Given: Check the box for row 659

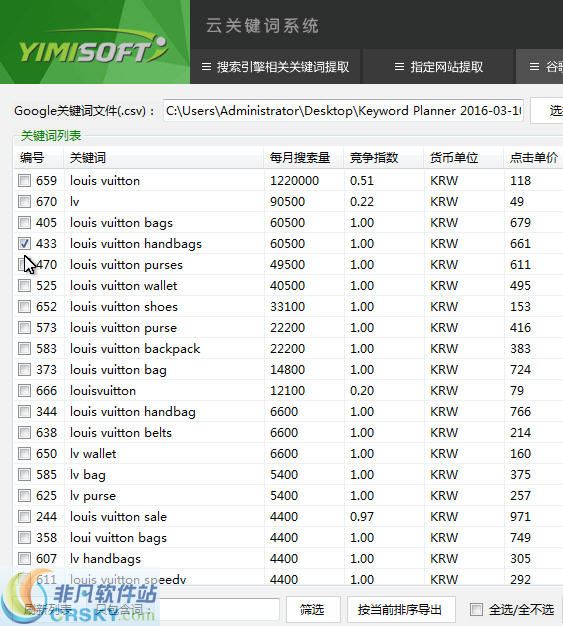Looking at the screenshot, I should click(x=24, y=180).
